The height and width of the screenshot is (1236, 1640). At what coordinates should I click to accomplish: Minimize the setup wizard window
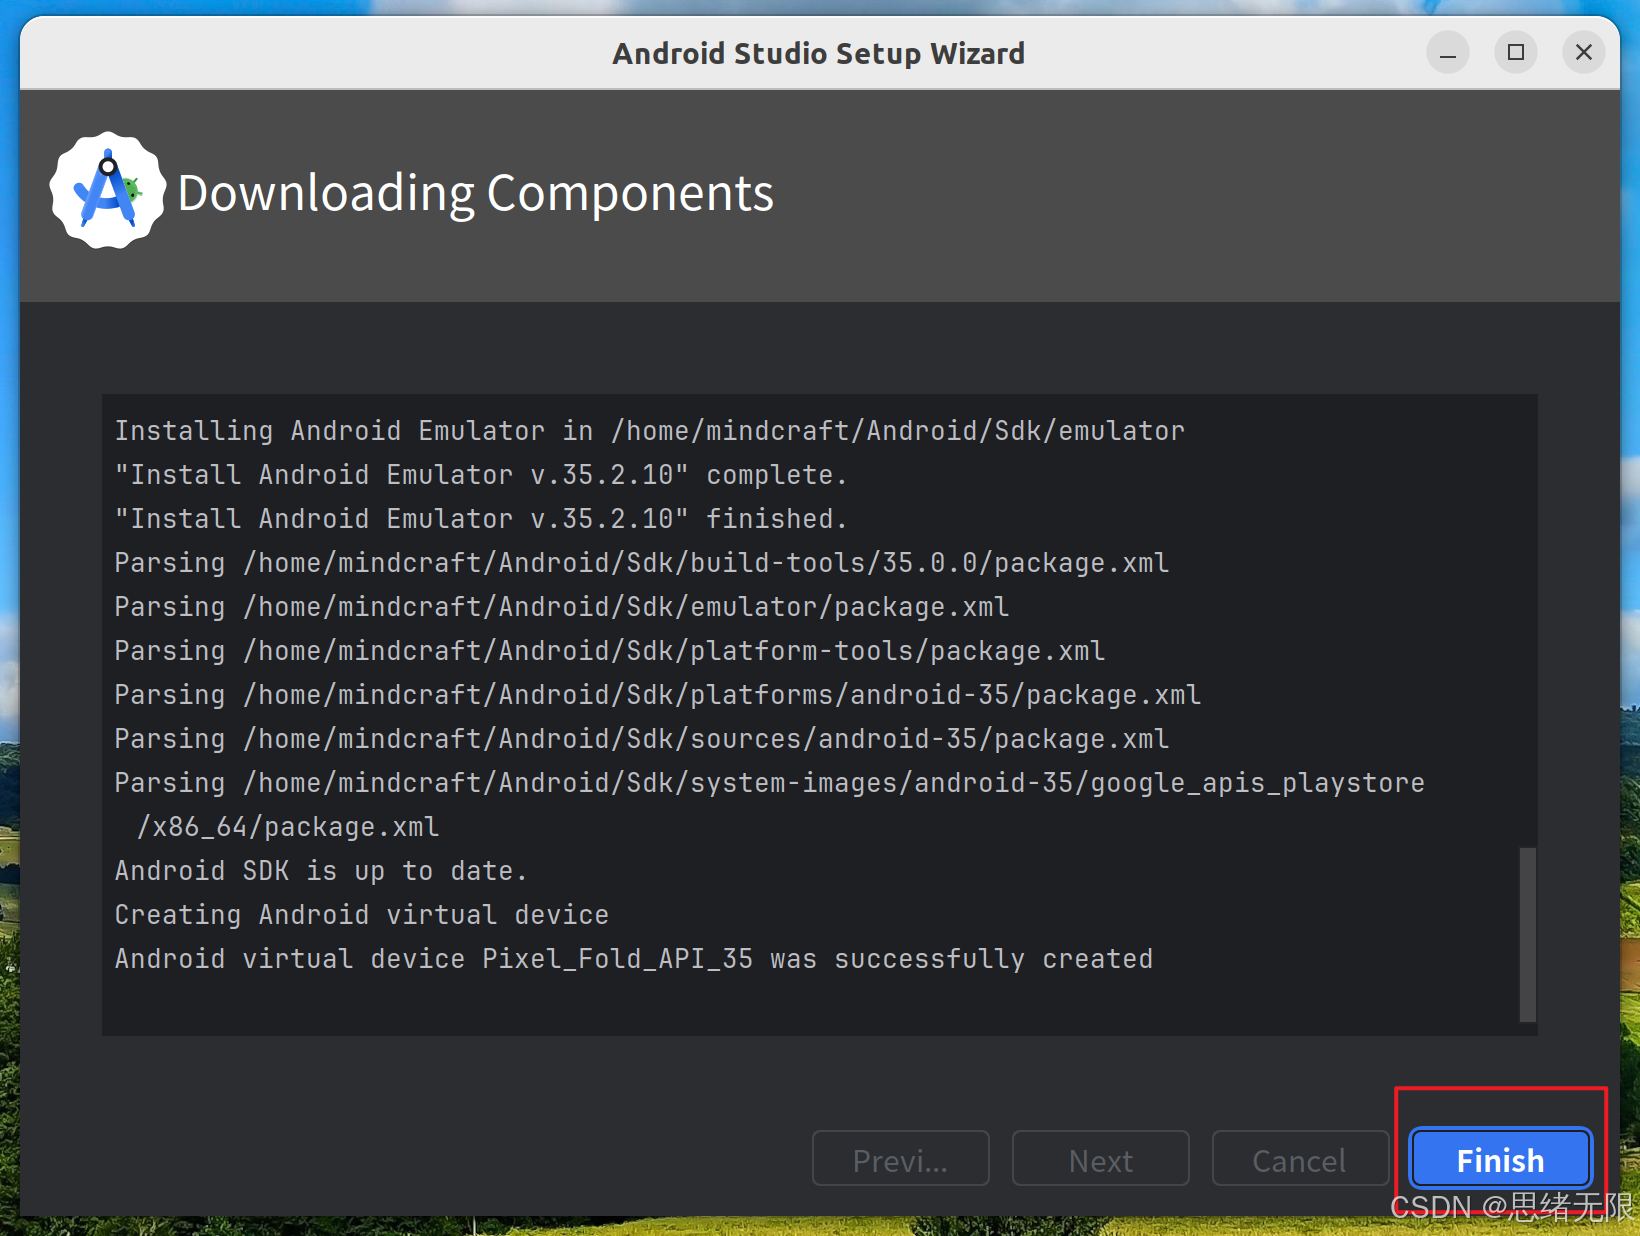tap(1447, 53)
